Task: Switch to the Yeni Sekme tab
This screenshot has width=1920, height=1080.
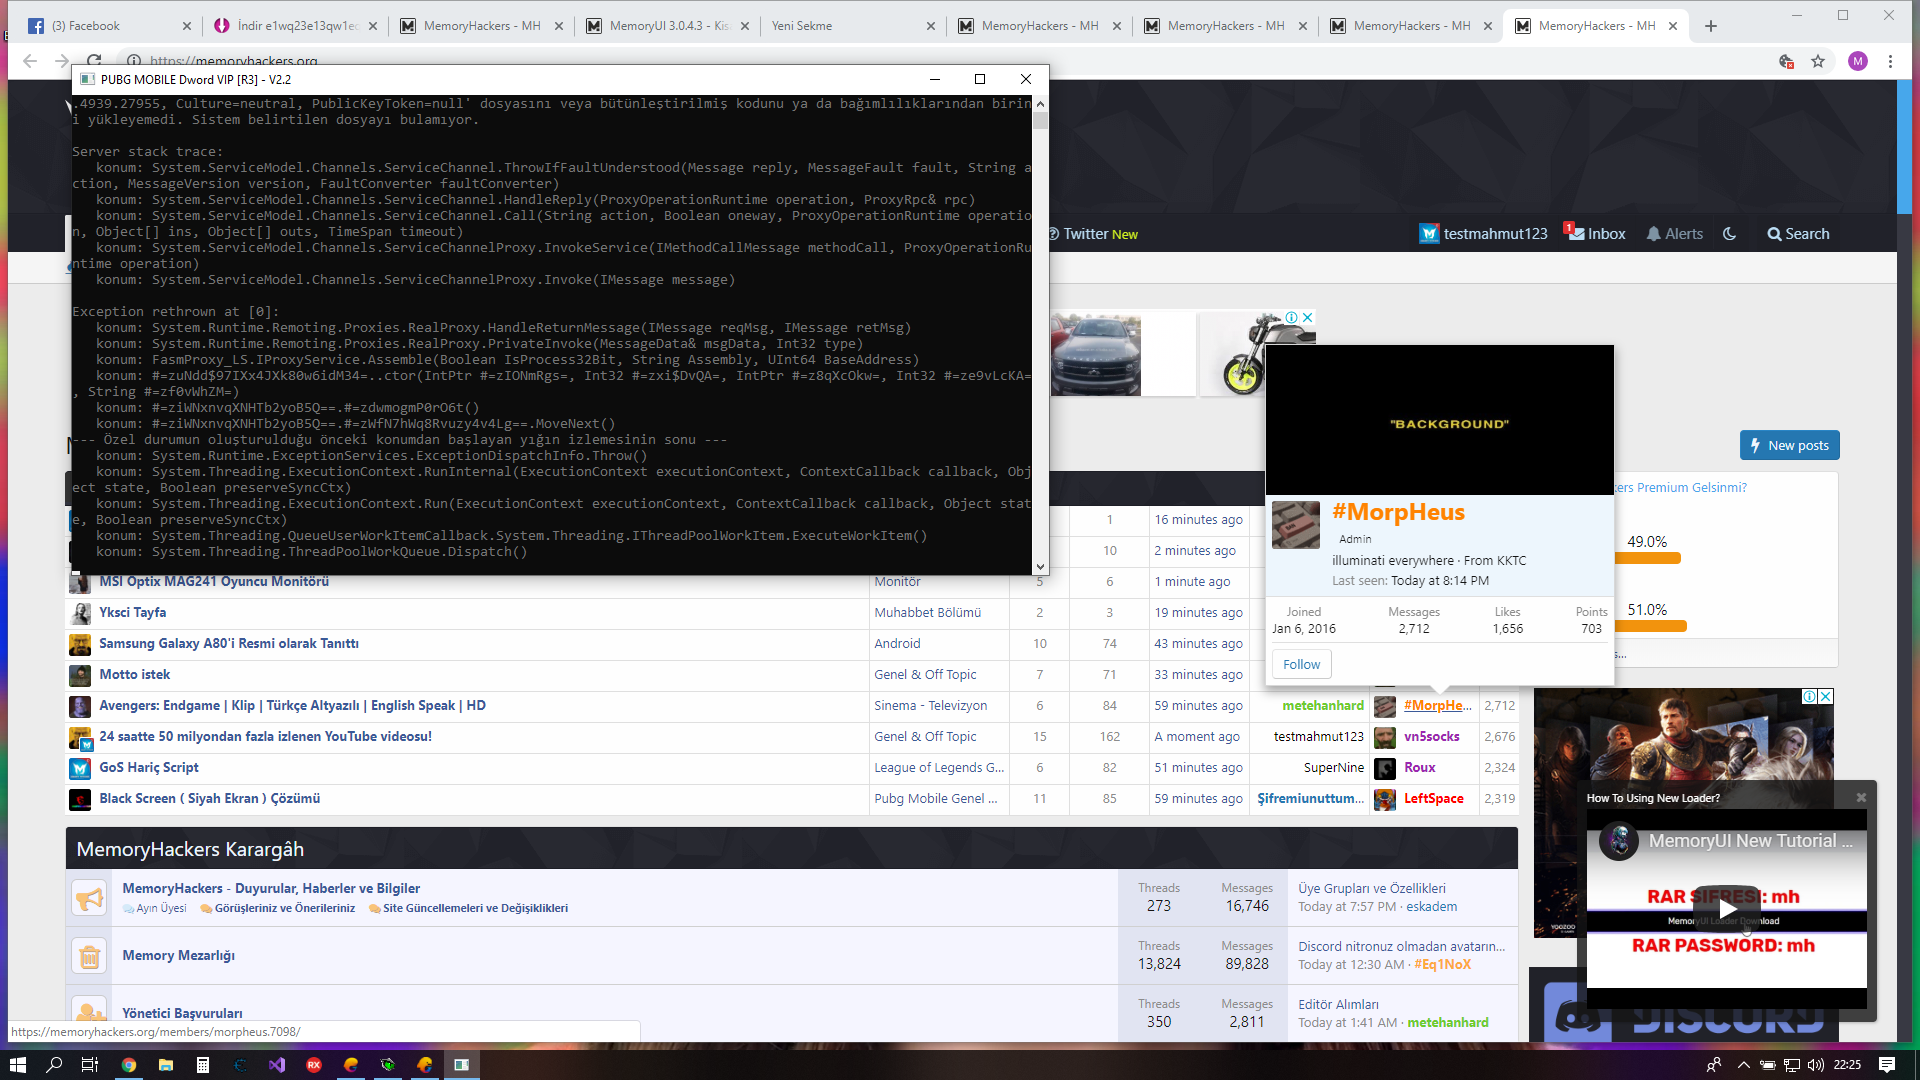Action: point(850,26)
